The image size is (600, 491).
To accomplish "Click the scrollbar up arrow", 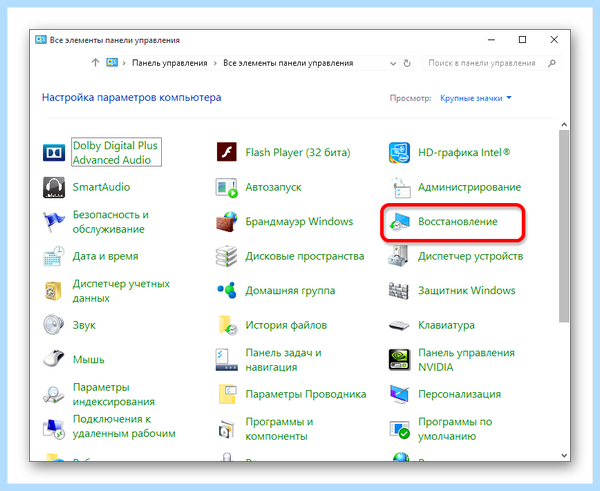I will [x=564, y=125].
